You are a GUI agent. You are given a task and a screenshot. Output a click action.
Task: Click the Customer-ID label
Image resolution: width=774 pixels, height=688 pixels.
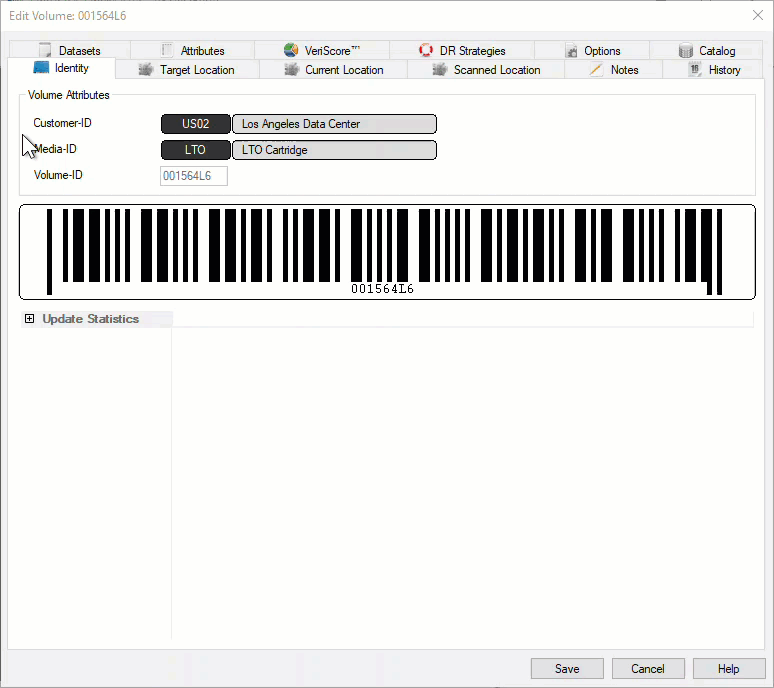pyautogui.click(x=62, y=123)
